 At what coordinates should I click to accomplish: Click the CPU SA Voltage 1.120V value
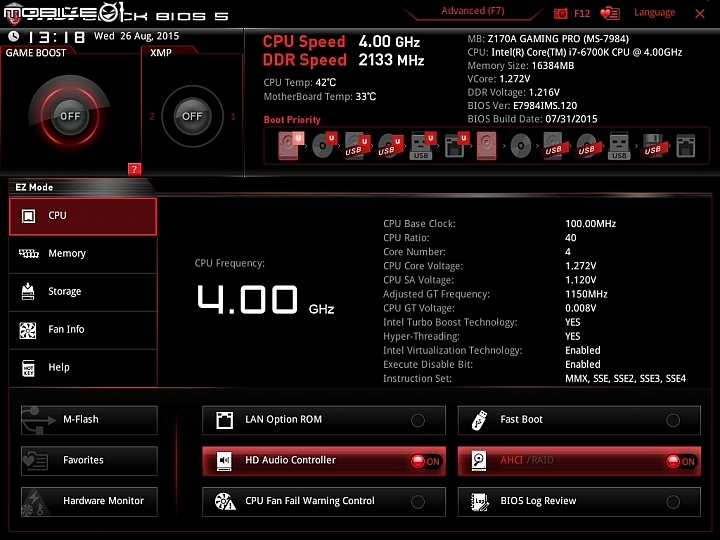(x=580, y=280)
